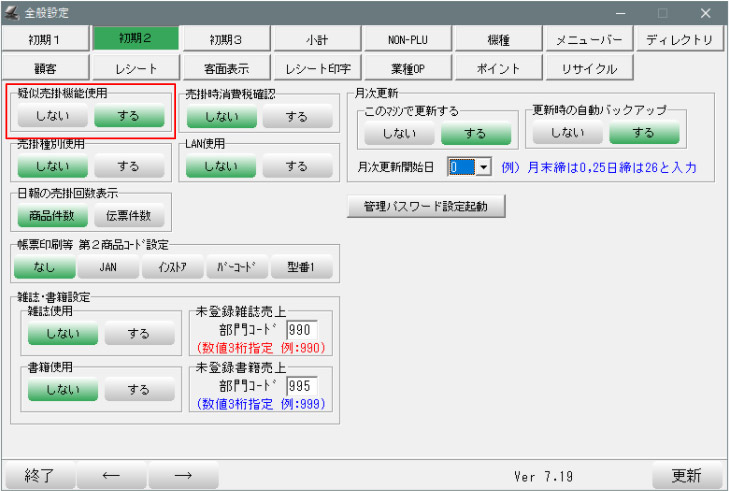The height and width of the screenshot is (491, 729).
Task: Choose JAN as second product code
Action: (108, 267)
